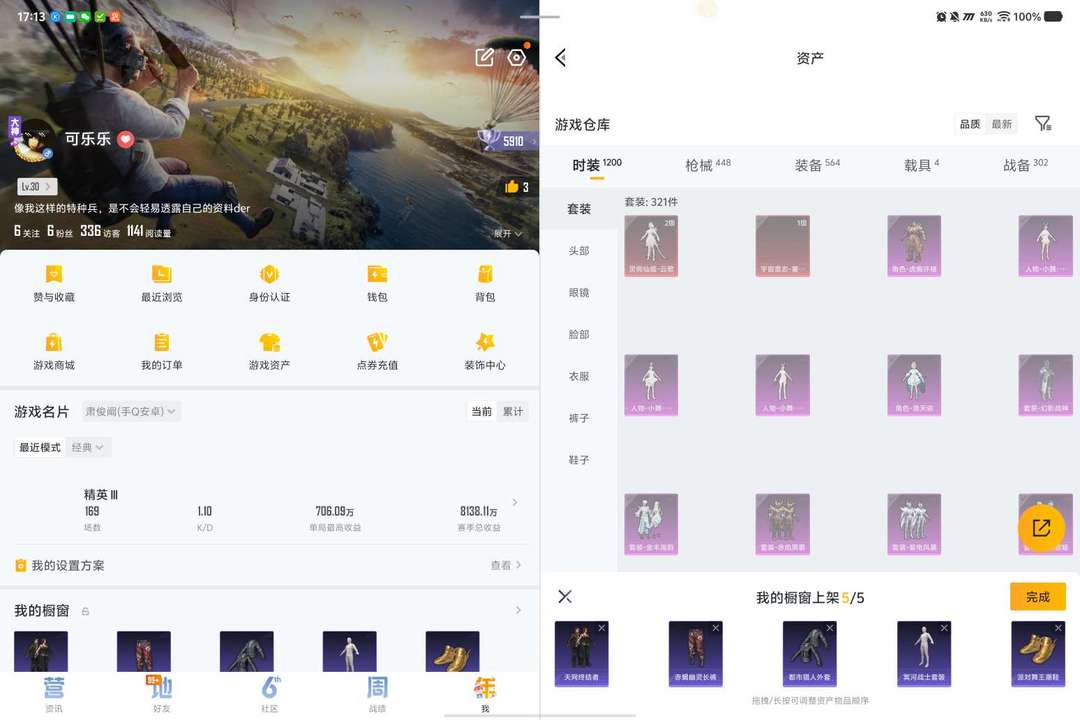1080x720 pixels.
Task: Open 赞与收藏 icon
Action: coord(54,274)
